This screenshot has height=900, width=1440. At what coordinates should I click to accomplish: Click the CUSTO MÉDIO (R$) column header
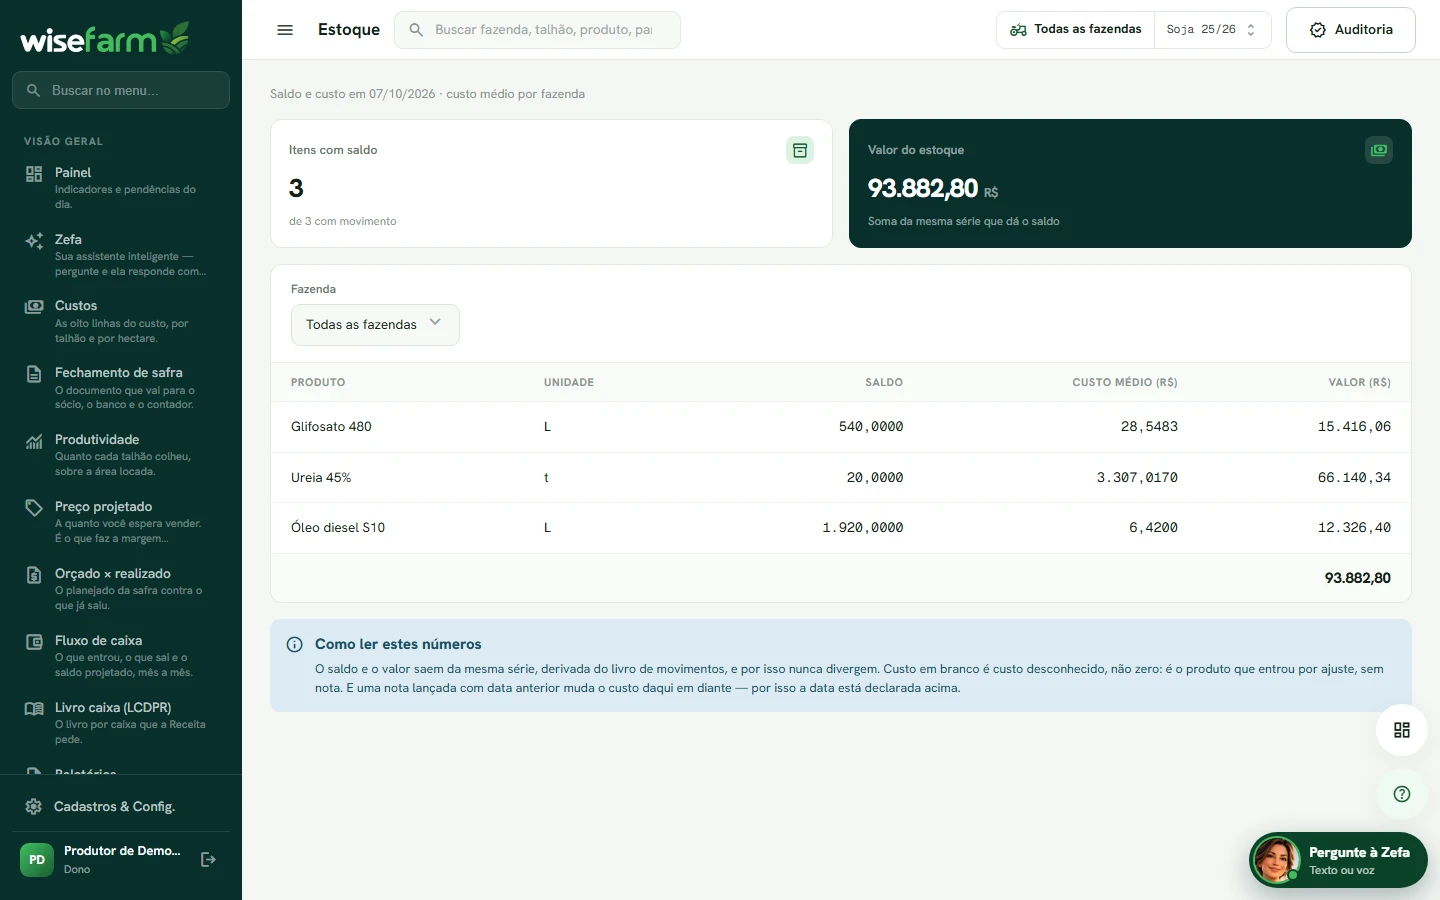pyautogui.click(x=1125, y=383)
